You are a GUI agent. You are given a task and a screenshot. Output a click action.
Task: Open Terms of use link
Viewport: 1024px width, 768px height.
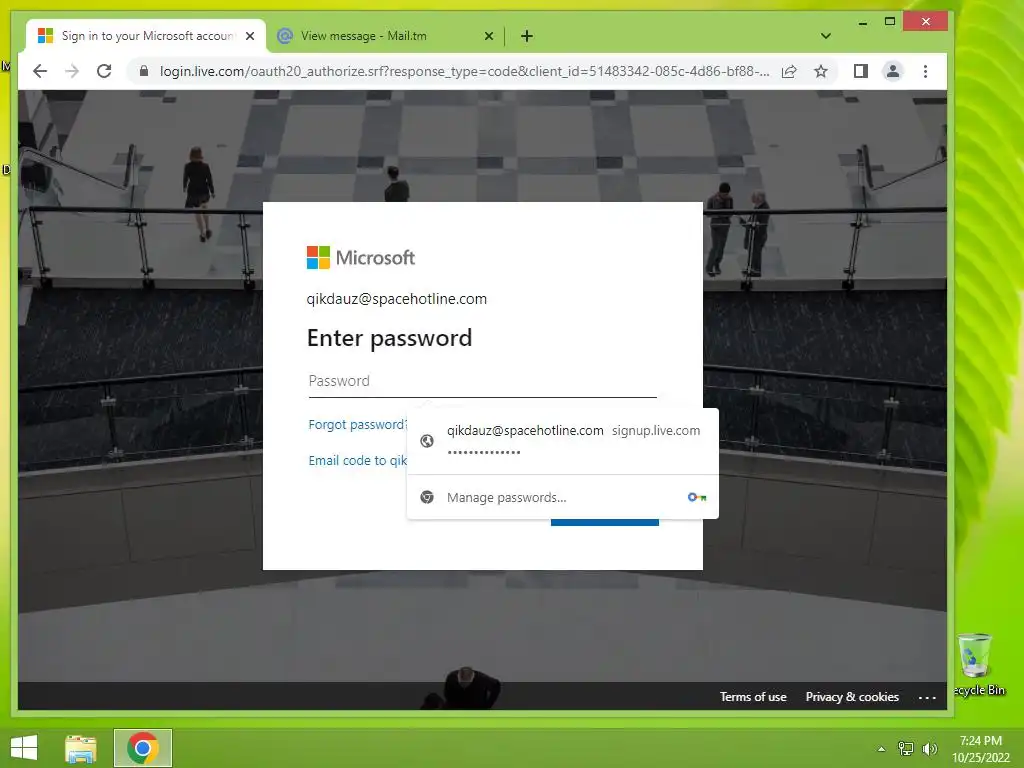(x=753, y=697)
